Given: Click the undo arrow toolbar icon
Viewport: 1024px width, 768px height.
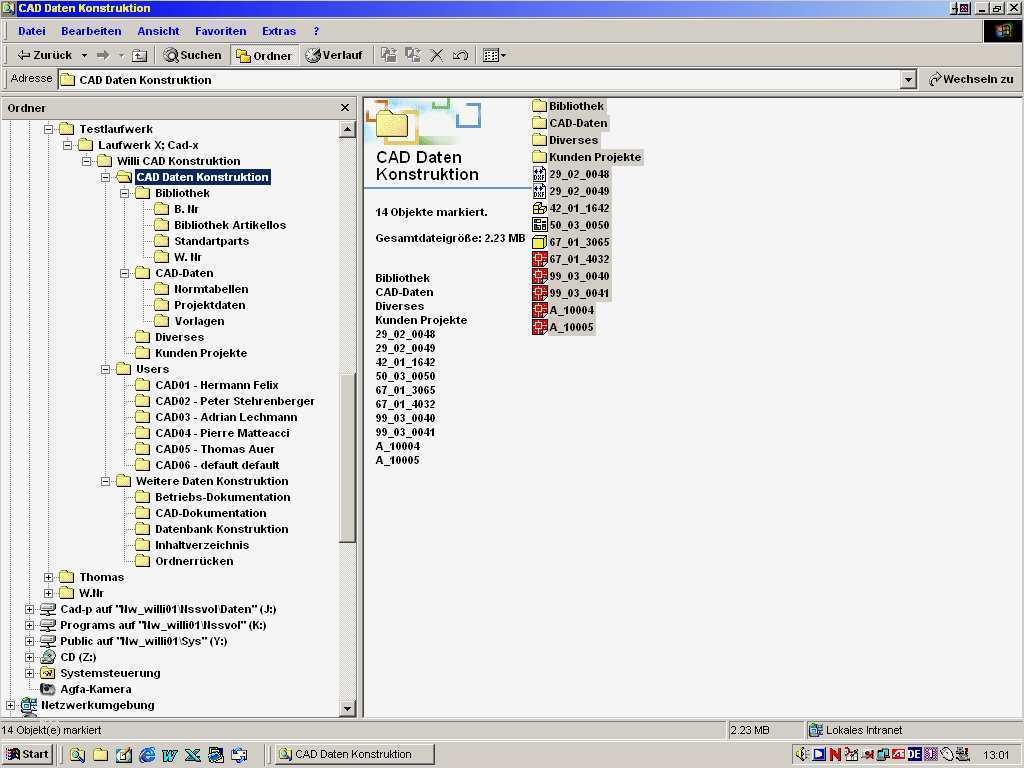Looking at the screenshot, I should click(460, 55).
